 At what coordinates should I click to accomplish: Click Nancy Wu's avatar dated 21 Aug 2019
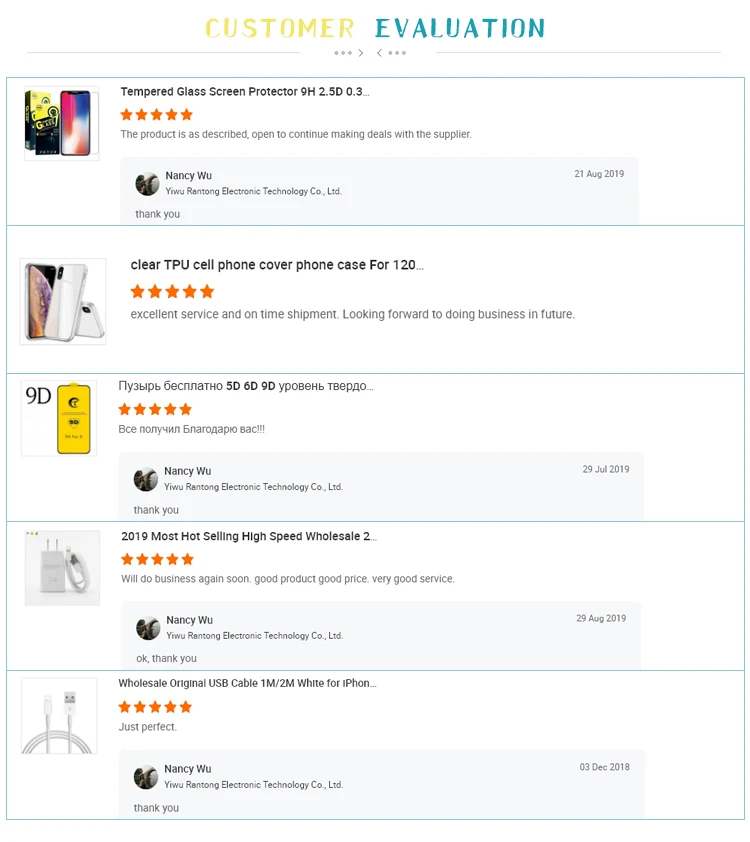148,183
